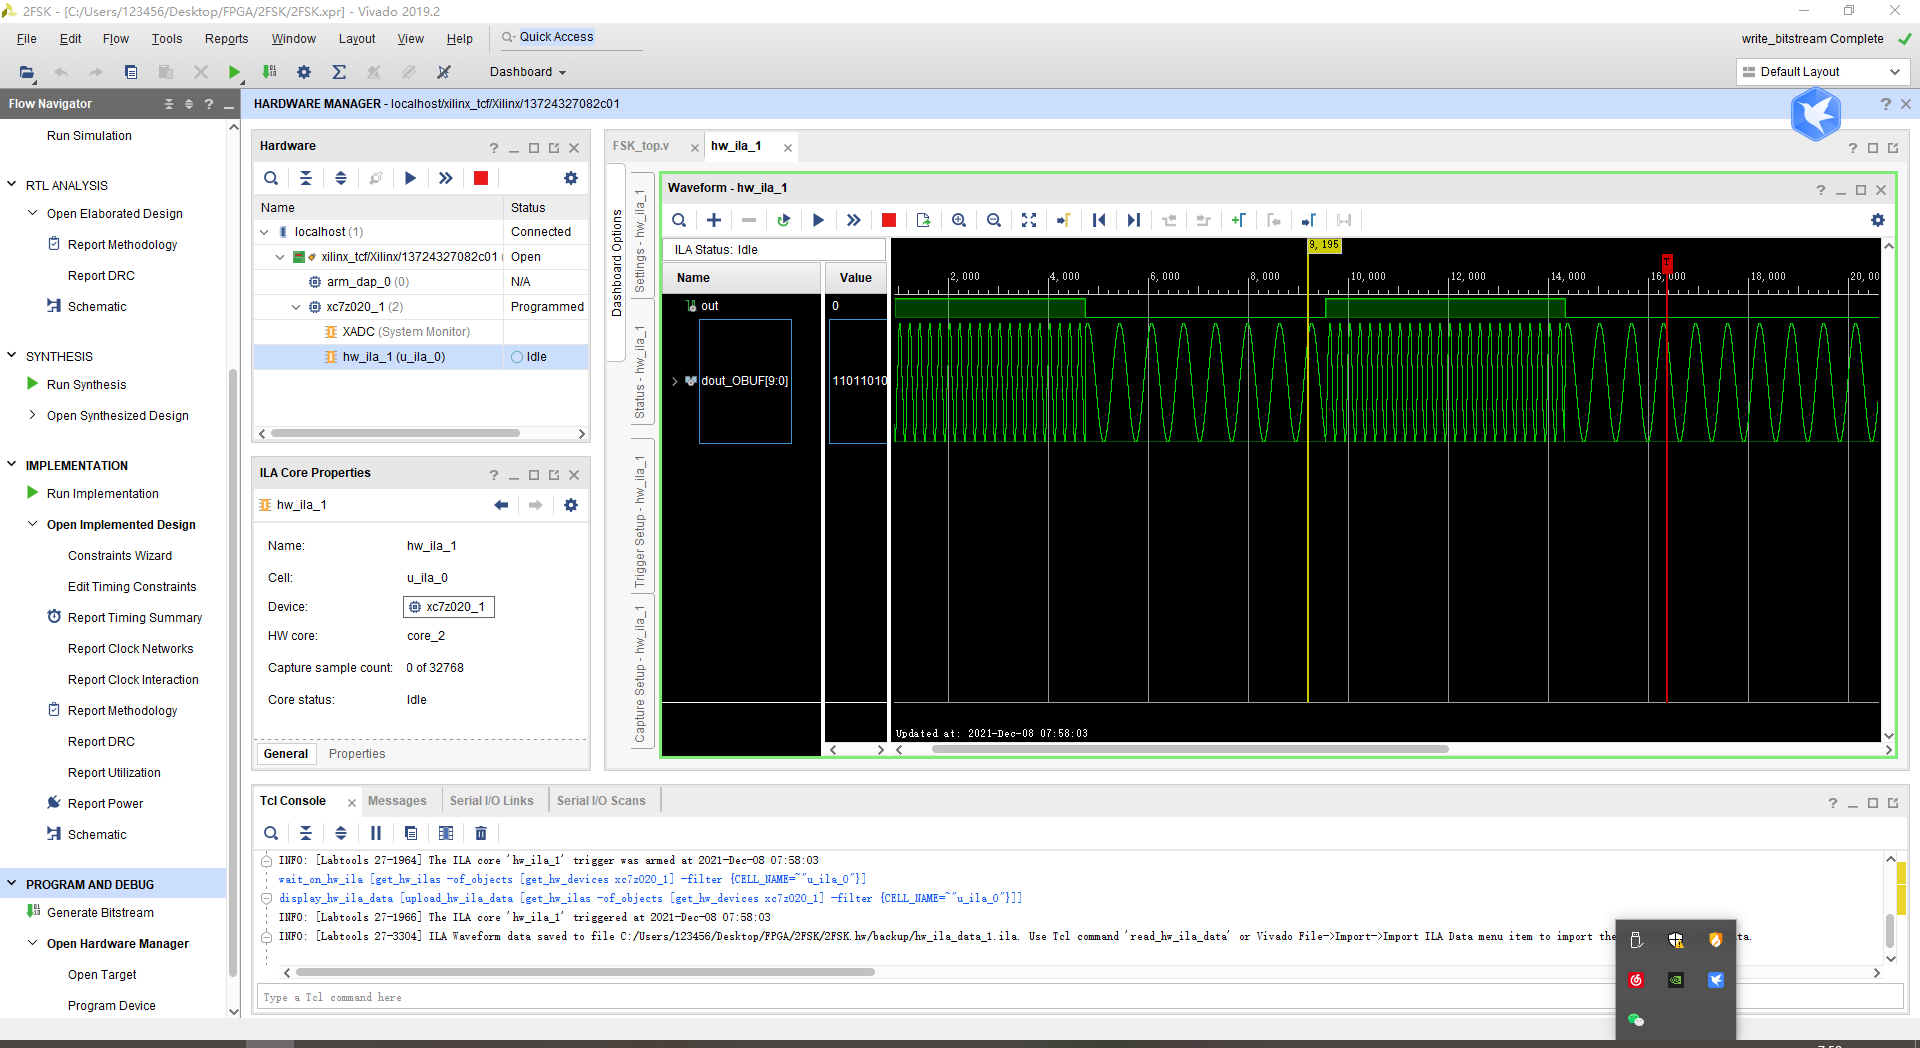Export ILA waveform data

923,220
